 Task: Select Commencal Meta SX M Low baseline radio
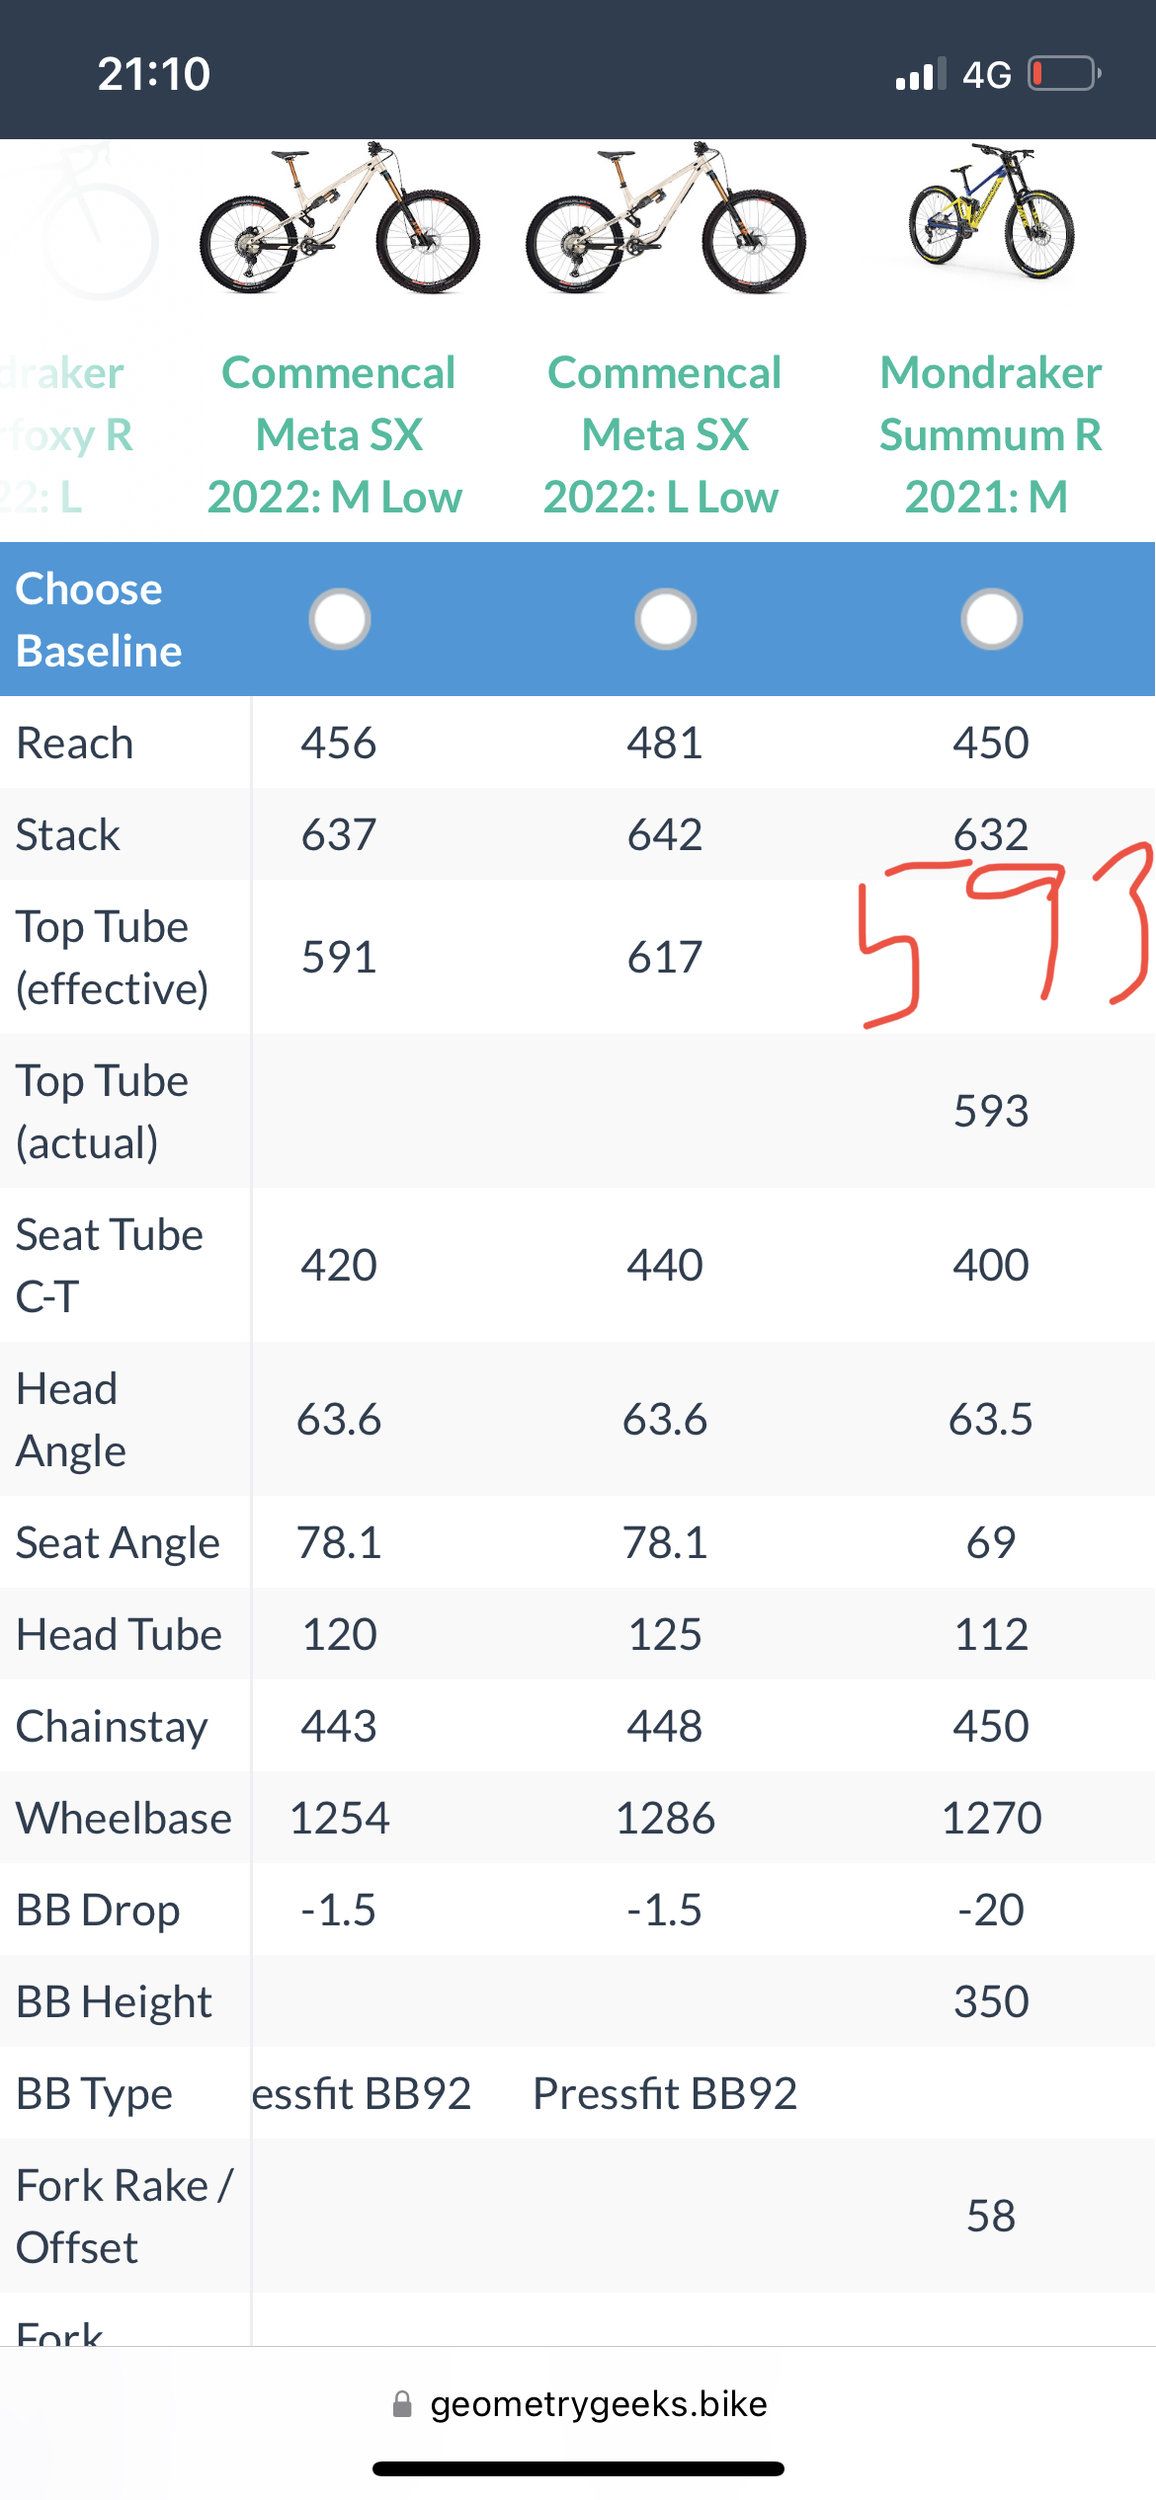(x=339, y=619)
